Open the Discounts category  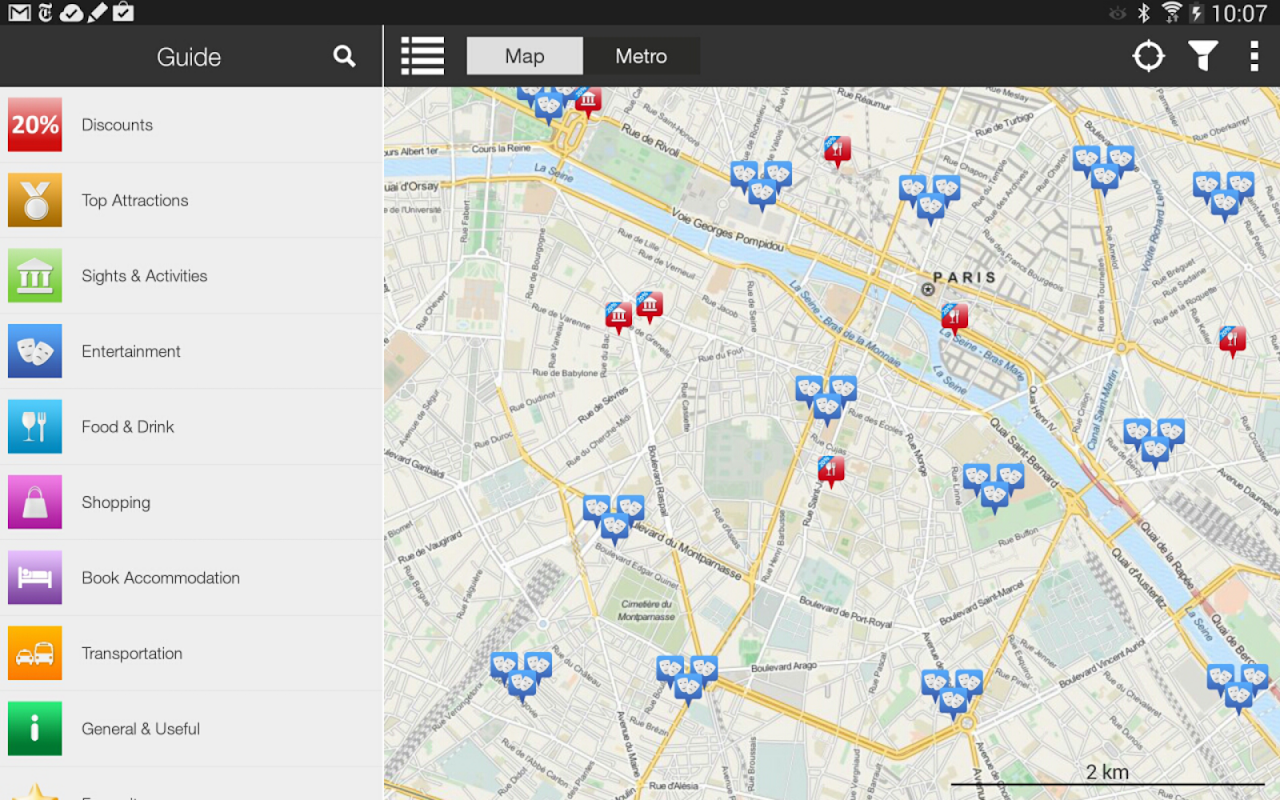(x=191, y=125)
